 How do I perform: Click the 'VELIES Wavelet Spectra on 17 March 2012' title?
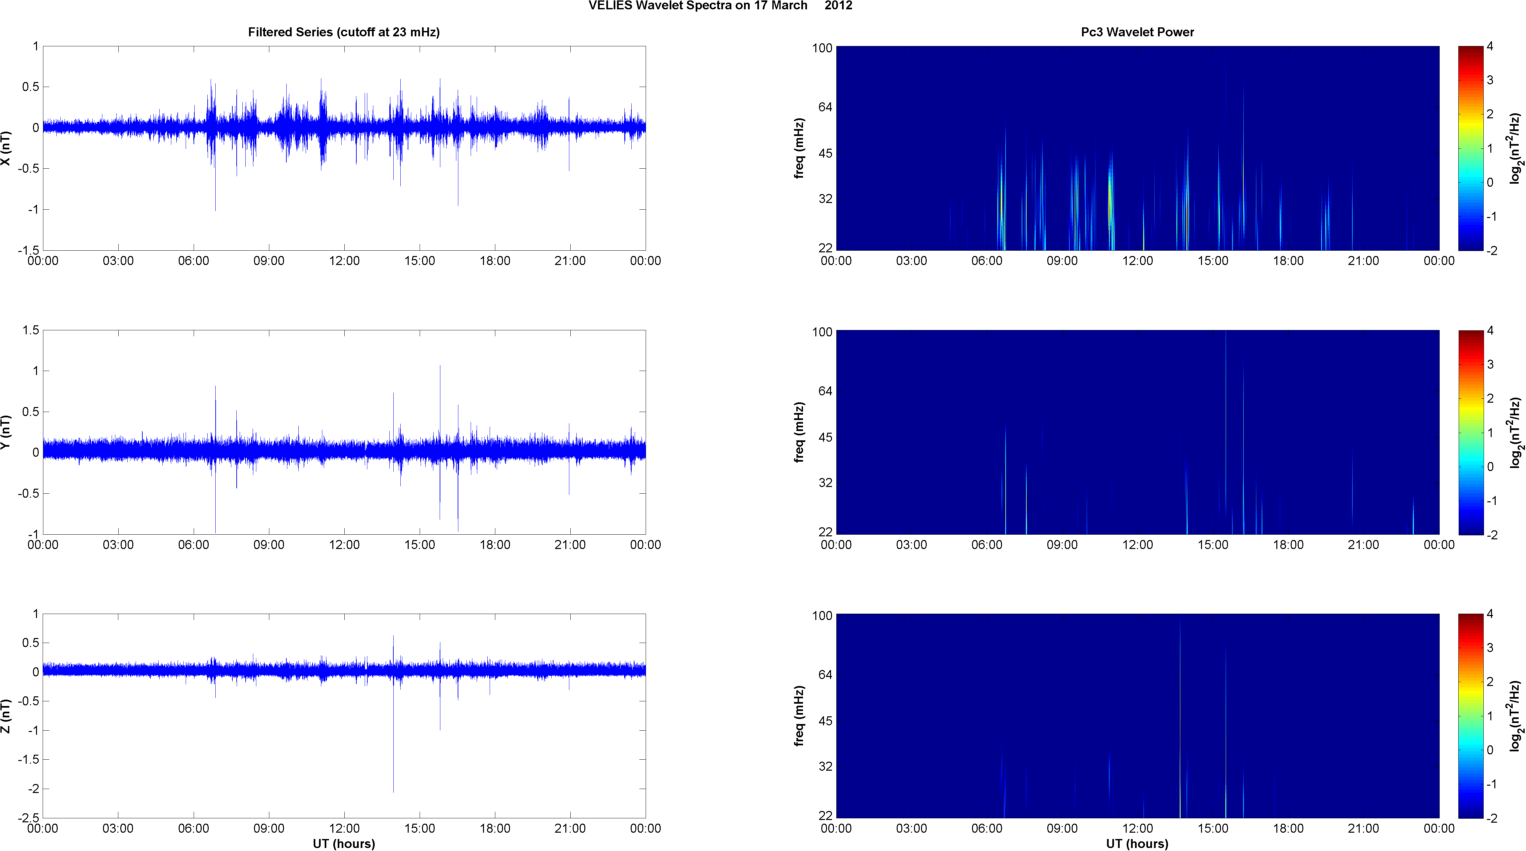[720, 6]
